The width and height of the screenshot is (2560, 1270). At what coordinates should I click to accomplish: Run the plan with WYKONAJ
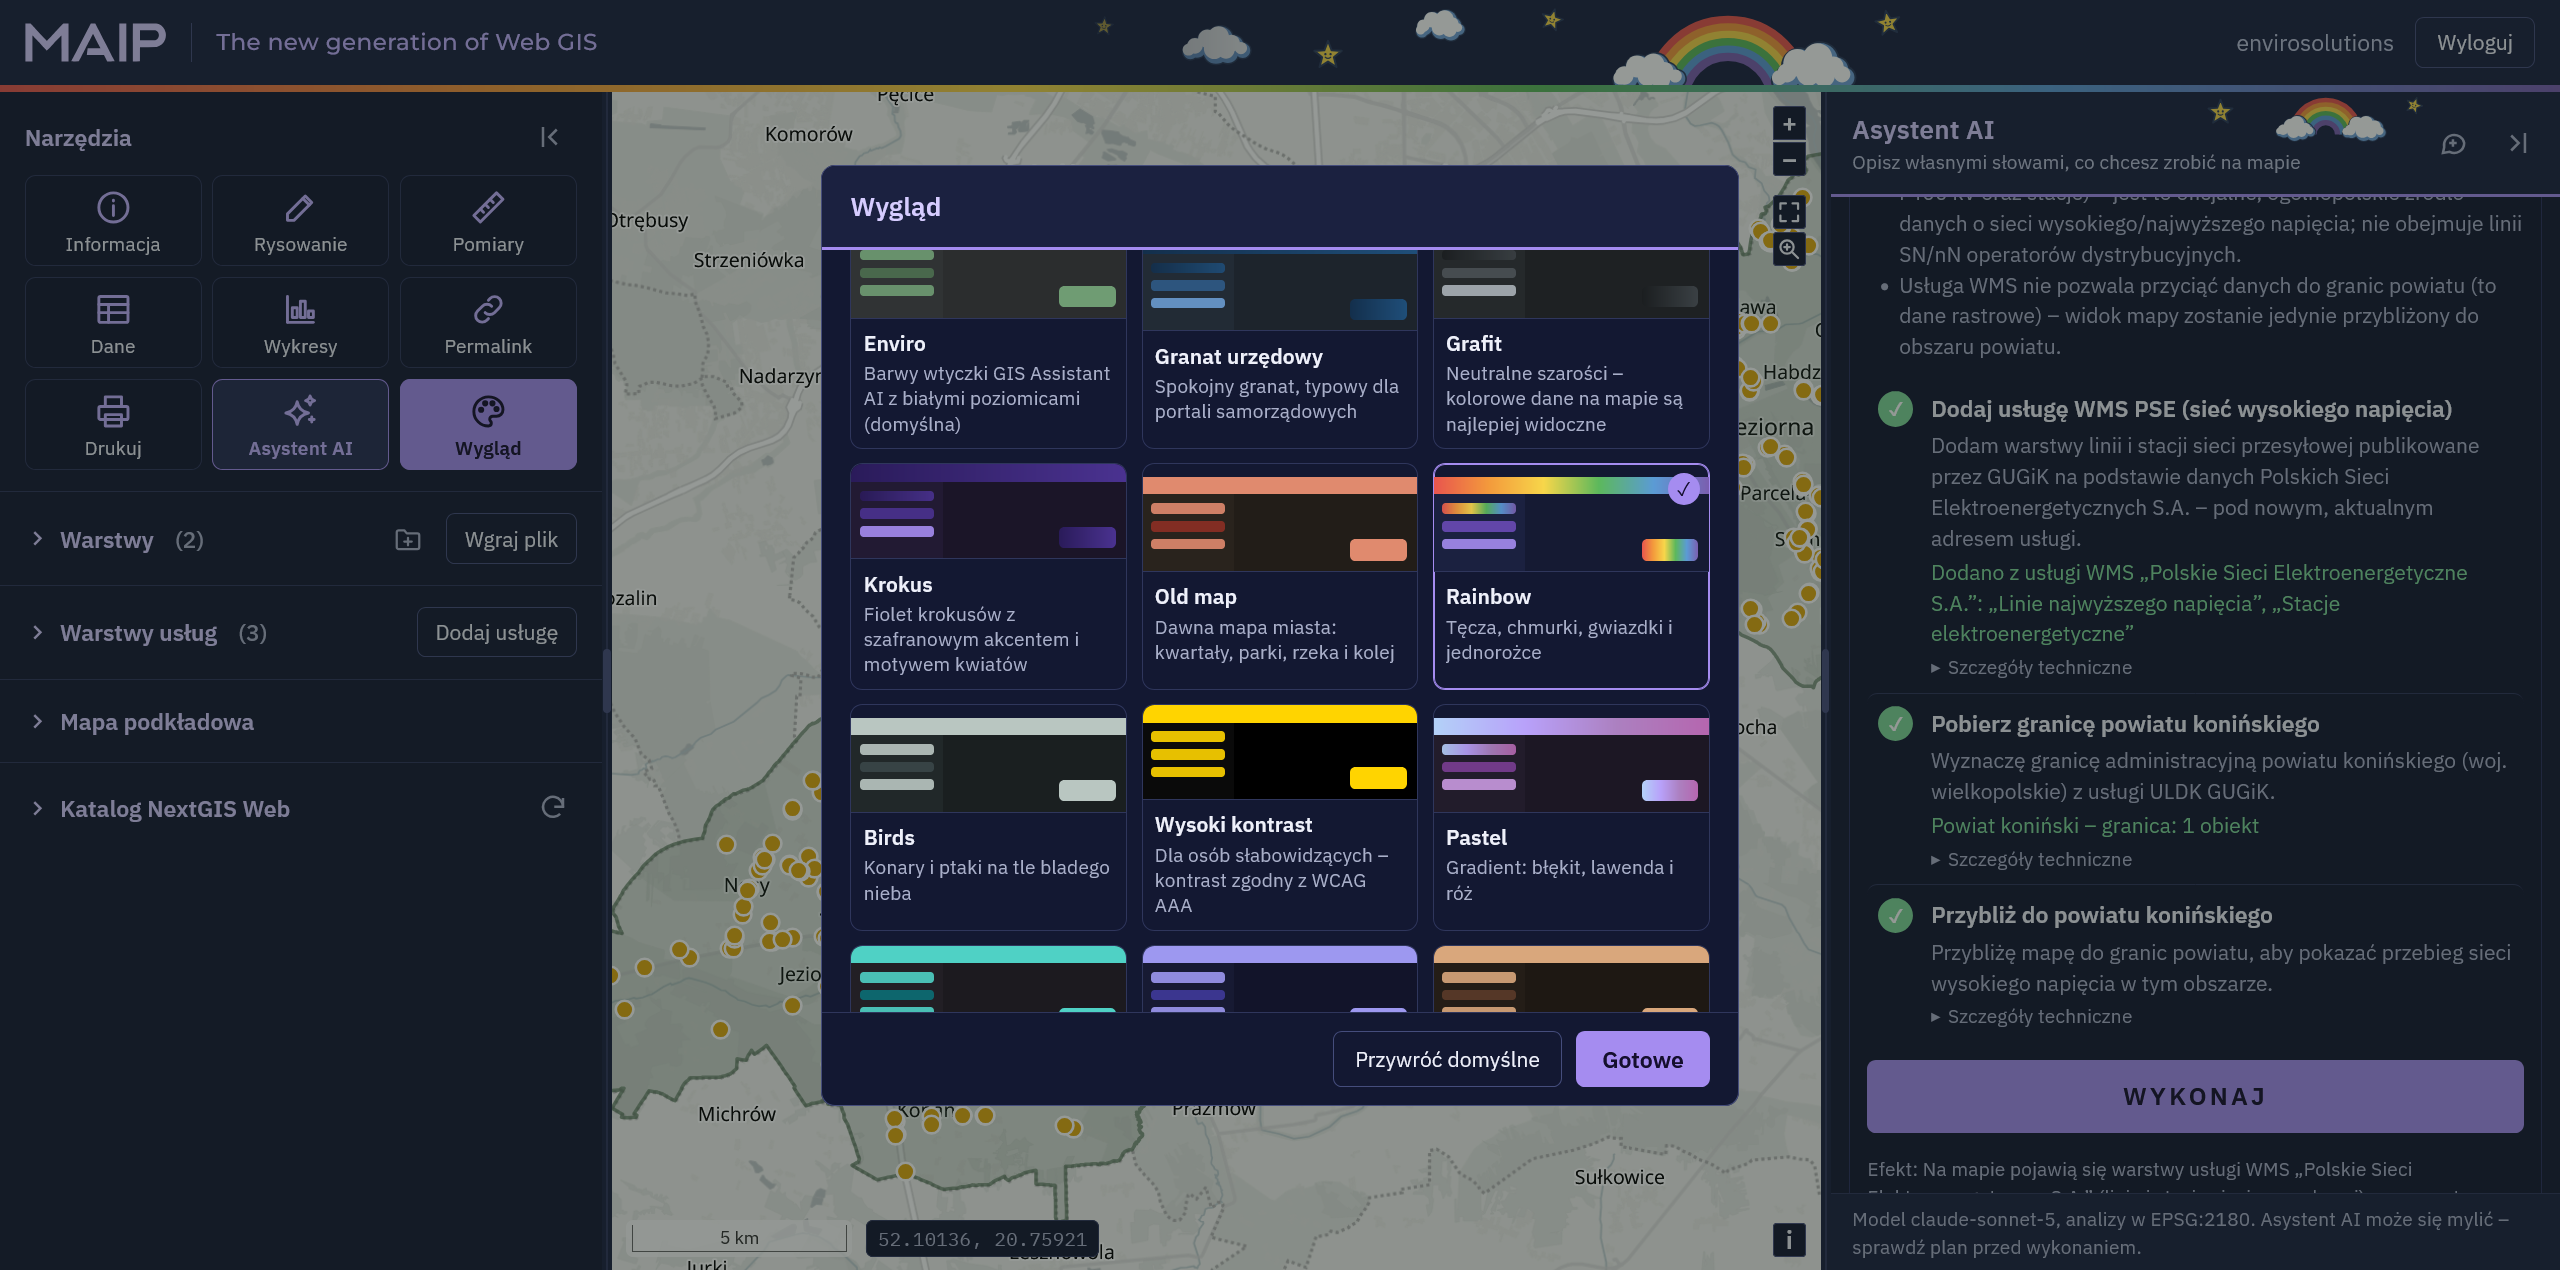2194,1096
